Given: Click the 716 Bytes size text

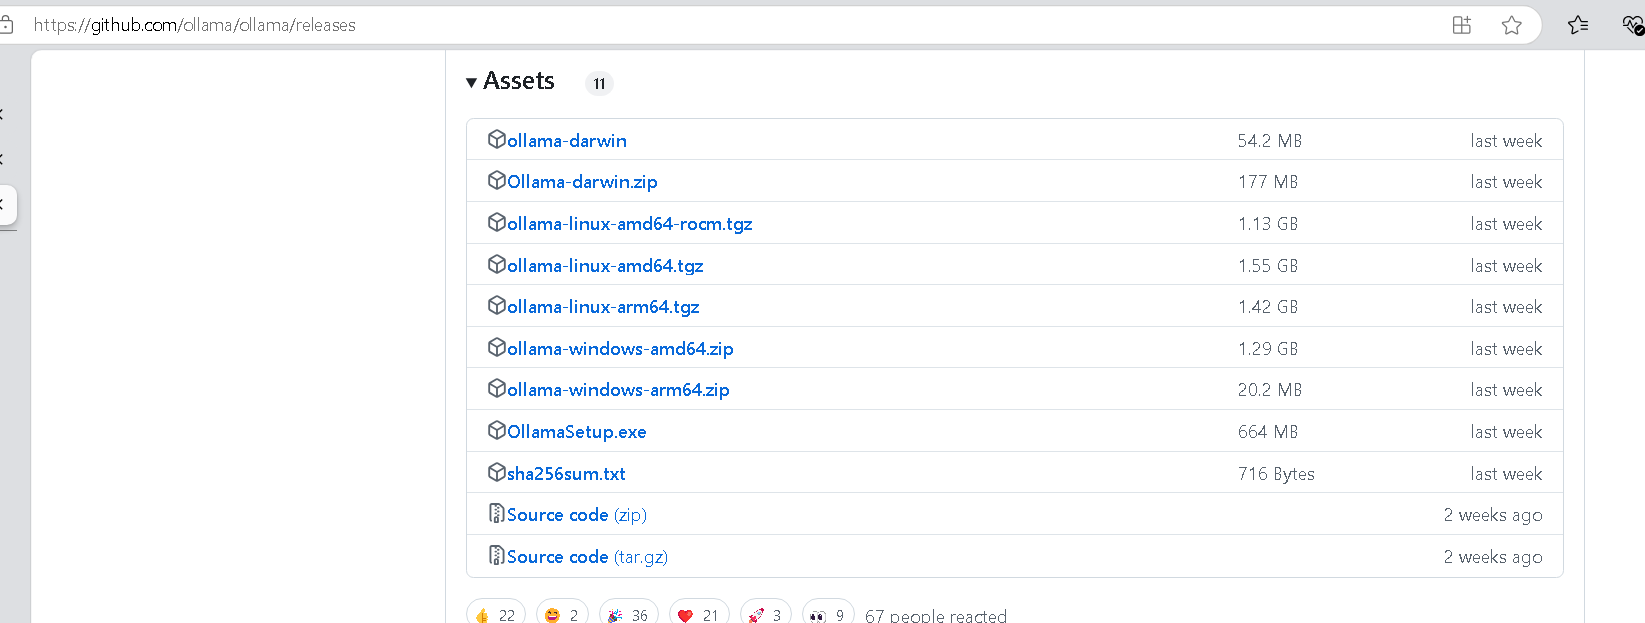Looking at the screenshot, I should [x=1276, y=474].
